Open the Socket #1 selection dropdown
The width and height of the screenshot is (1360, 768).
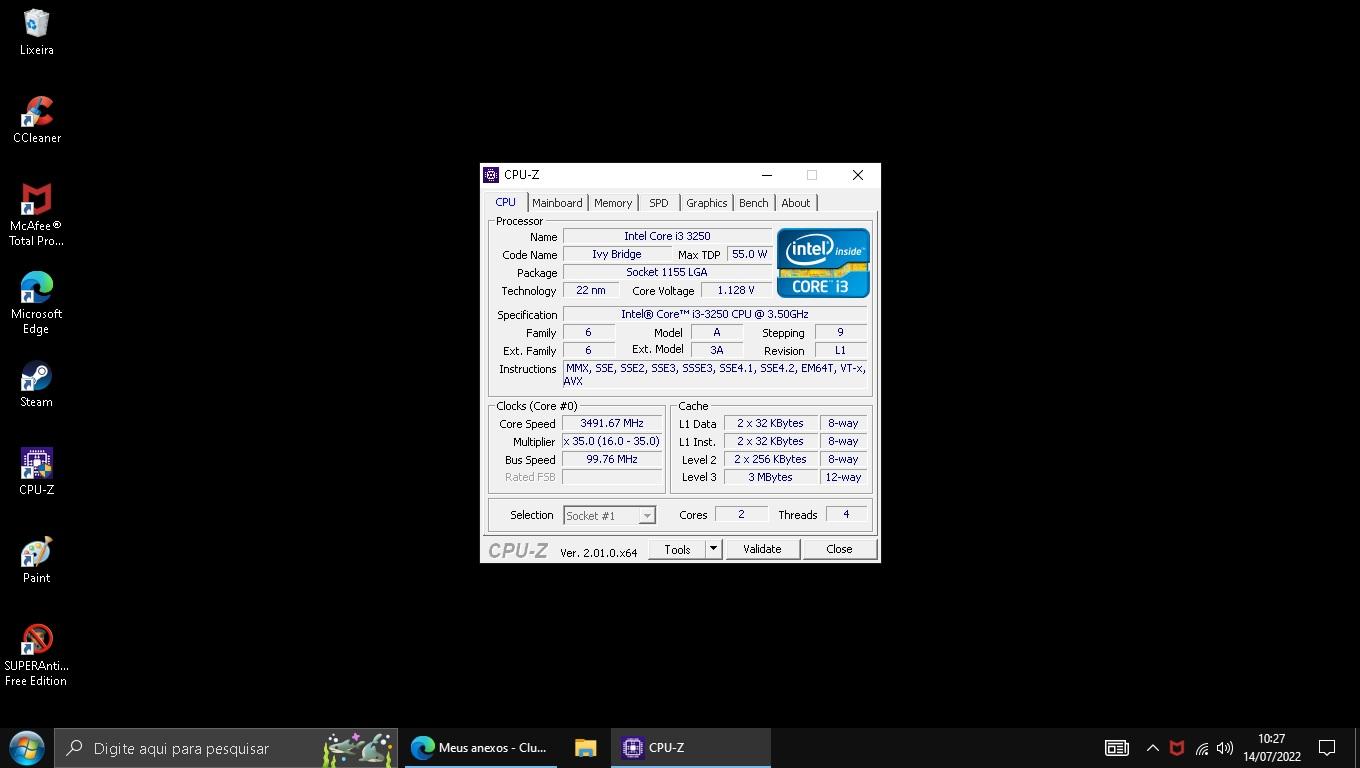point(609,515)
